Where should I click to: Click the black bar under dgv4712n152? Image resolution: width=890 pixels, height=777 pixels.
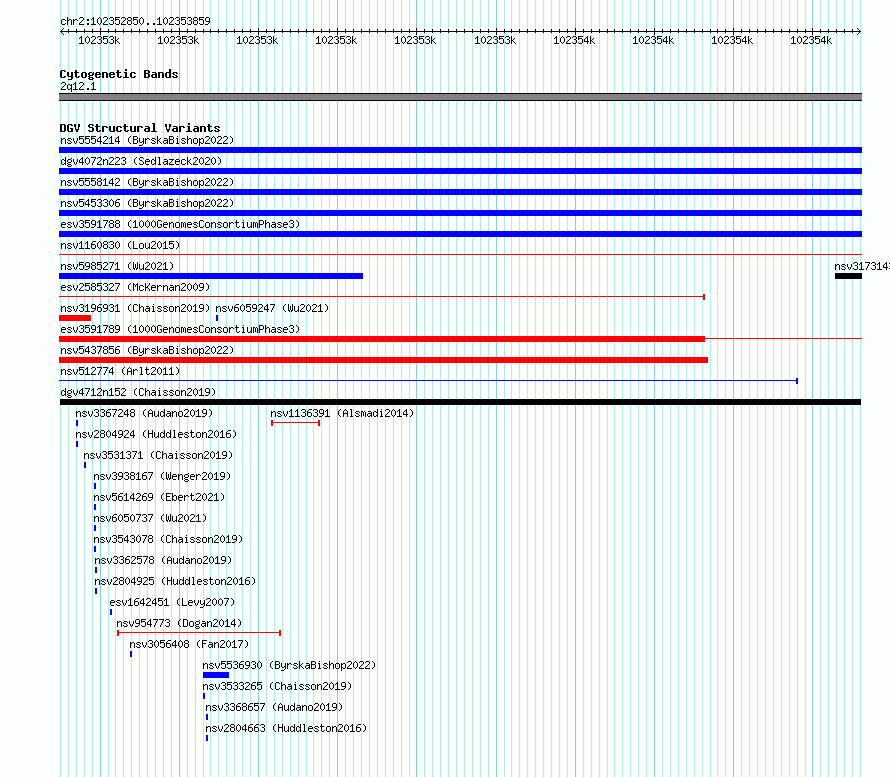coord(460,402)
